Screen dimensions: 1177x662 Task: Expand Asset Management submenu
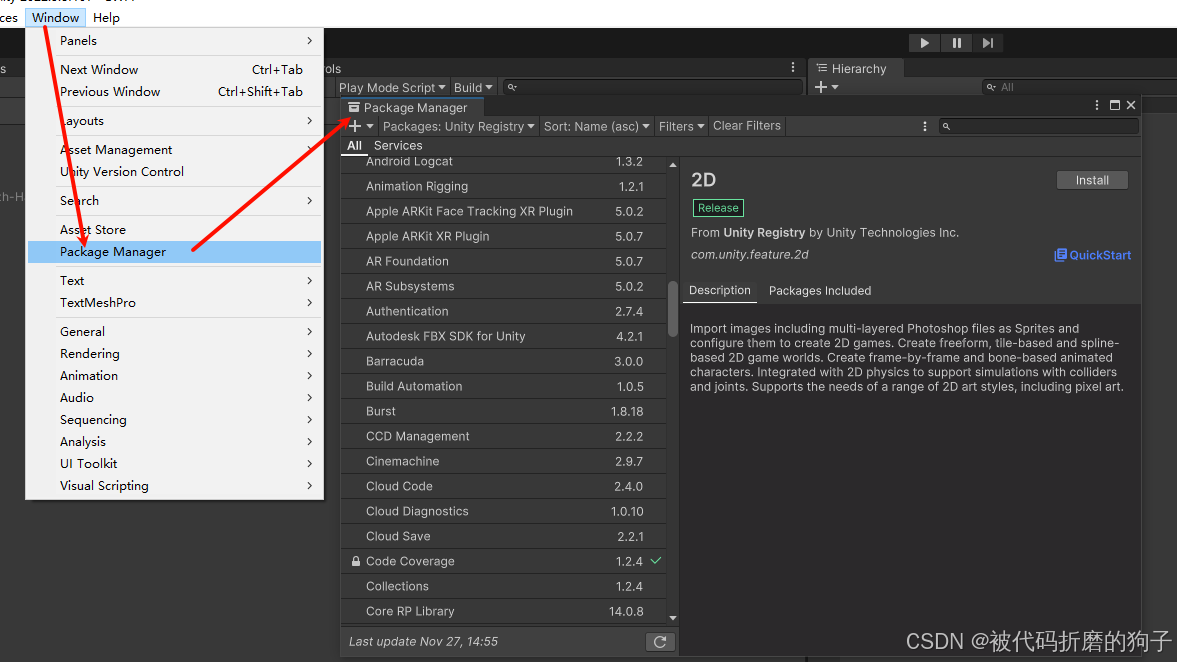pos(174,150)
